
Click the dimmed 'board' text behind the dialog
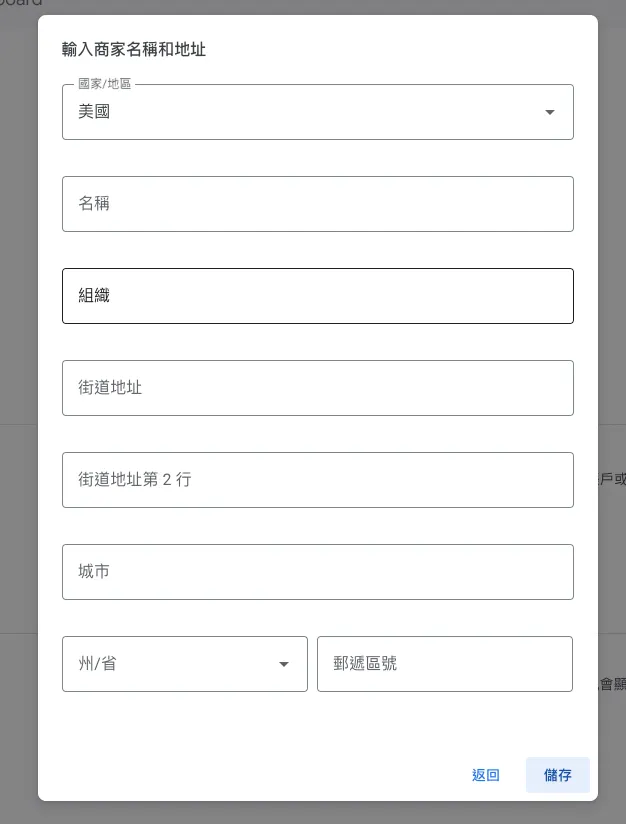click(x=20, y=4)
